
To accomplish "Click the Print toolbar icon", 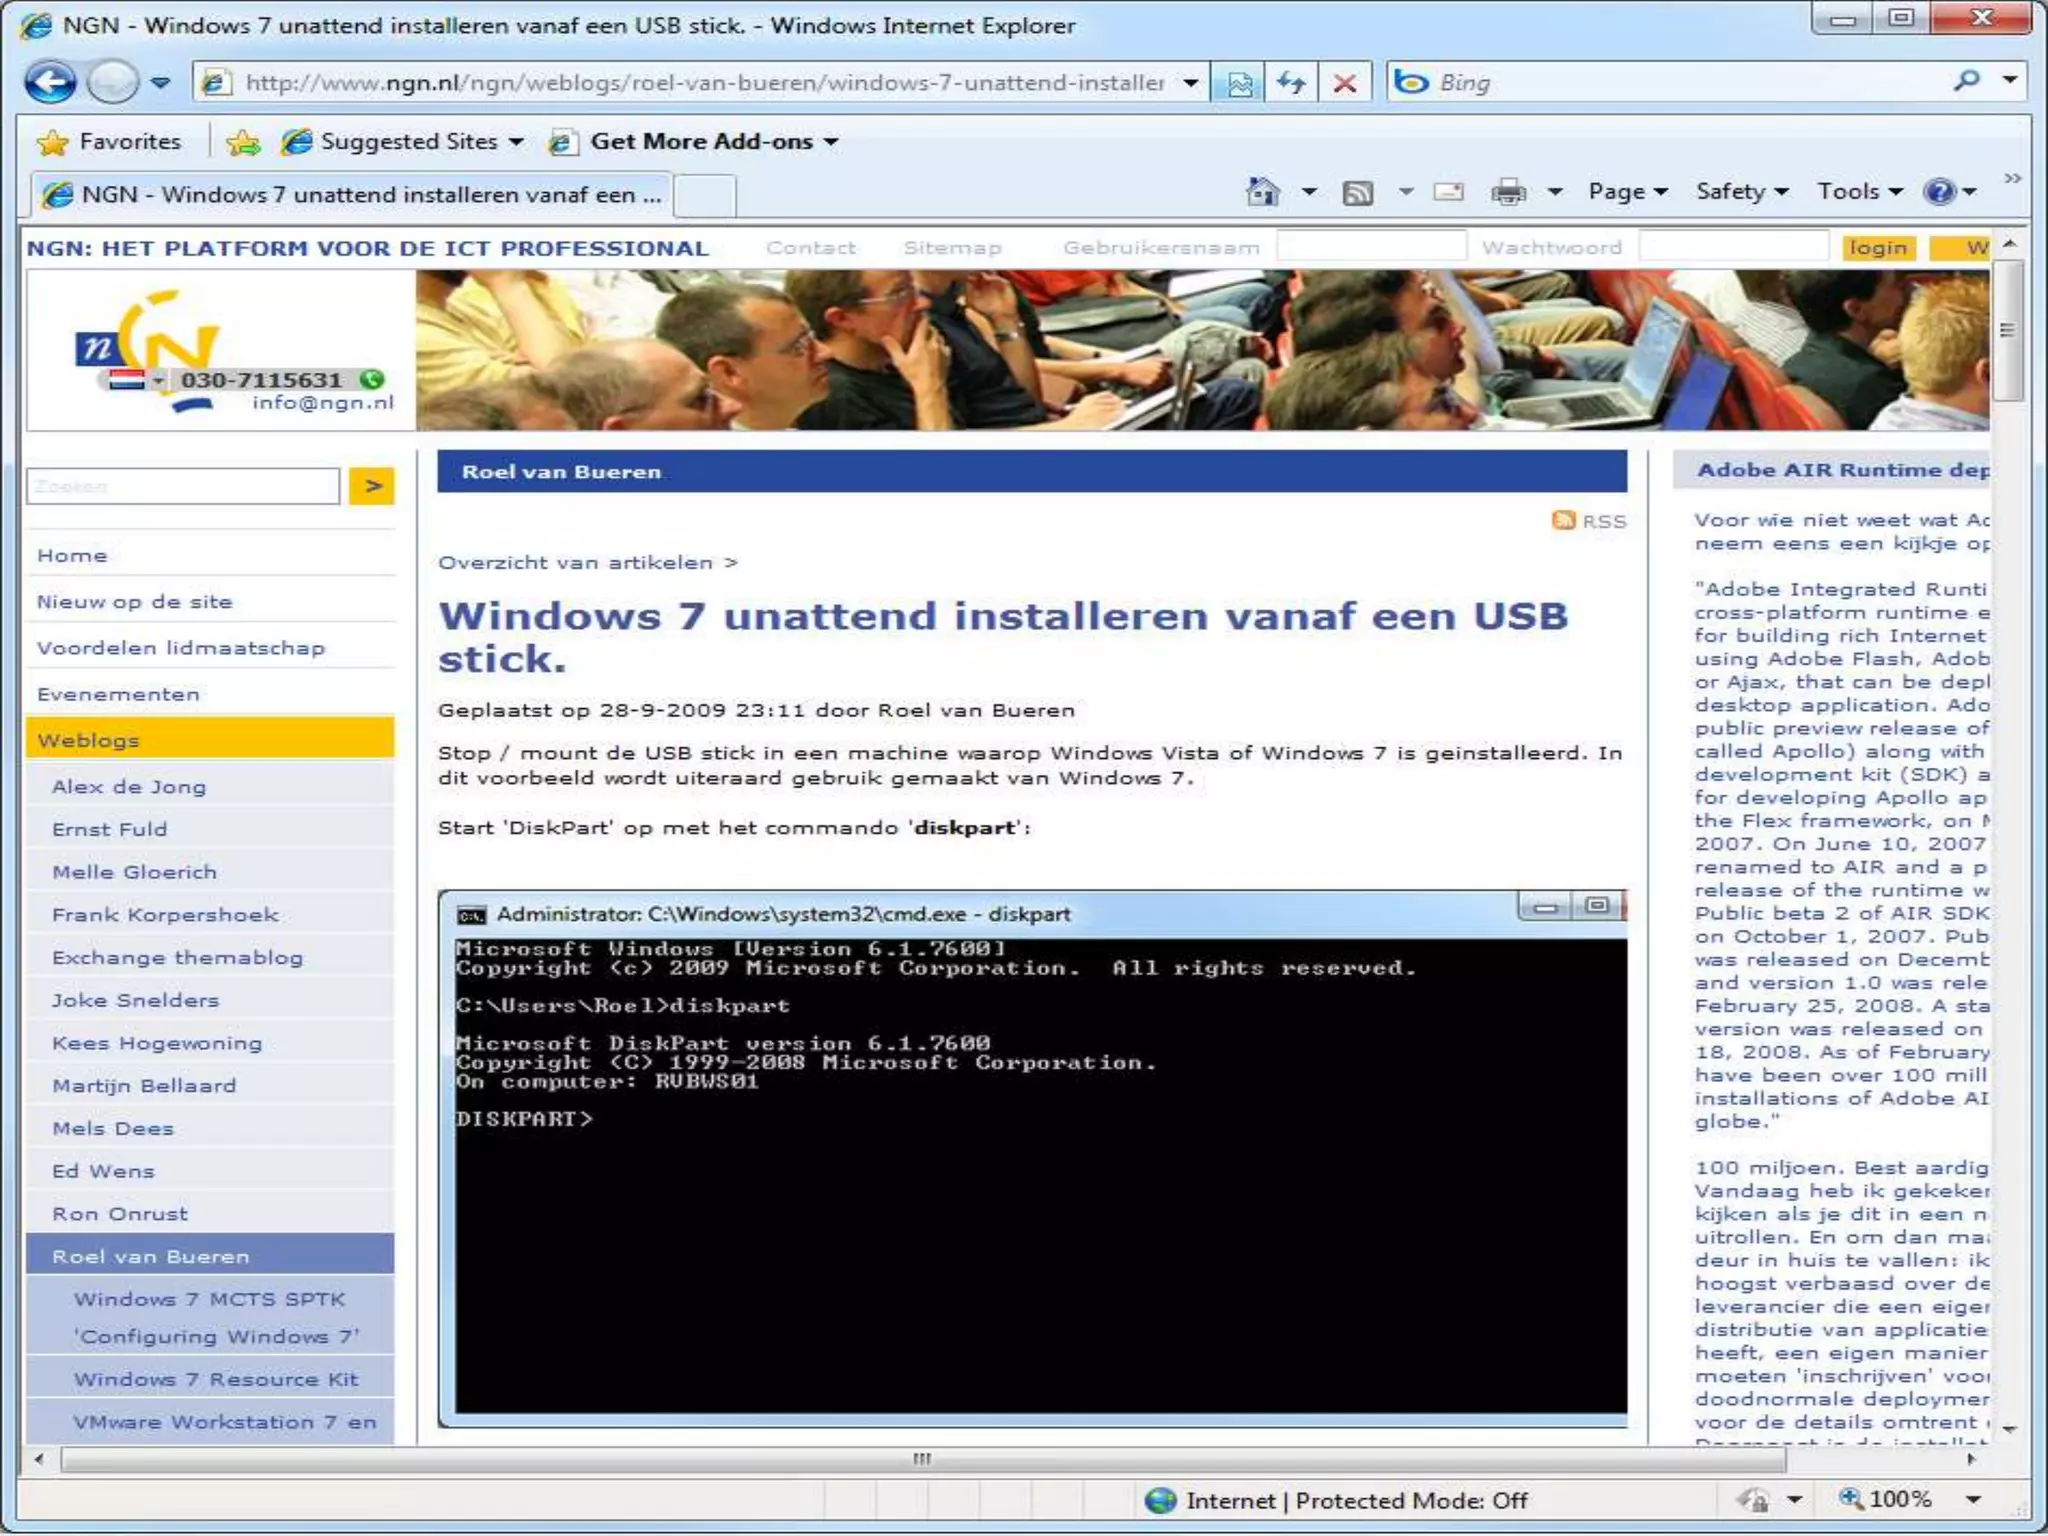I will [1508, 191].
